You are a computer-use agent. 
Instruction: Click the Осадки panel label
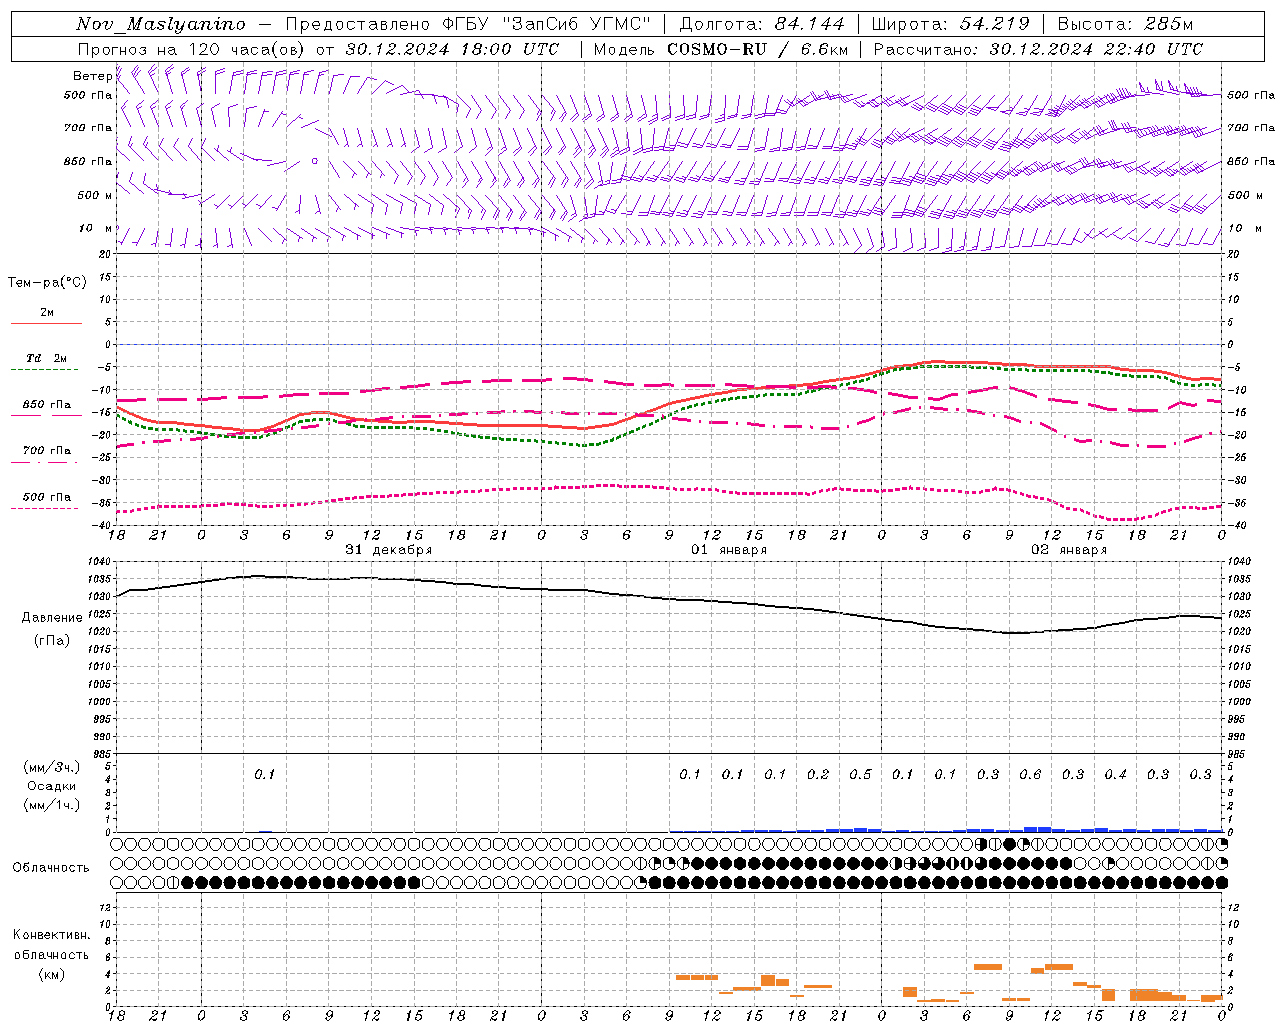coord(52,786)
